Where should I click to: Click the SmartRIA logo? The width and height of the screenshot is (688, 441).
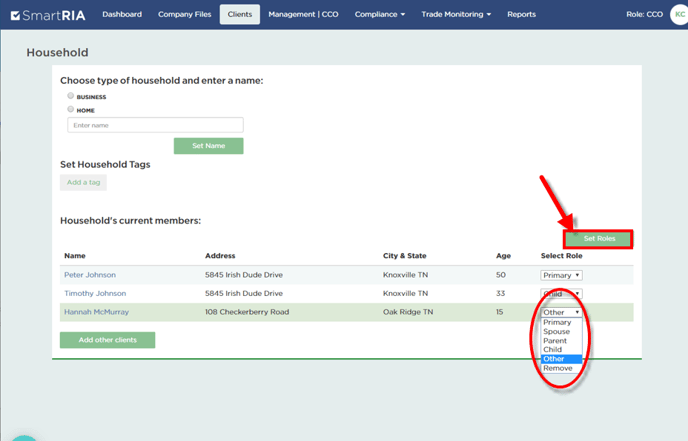tap(48, 15)
